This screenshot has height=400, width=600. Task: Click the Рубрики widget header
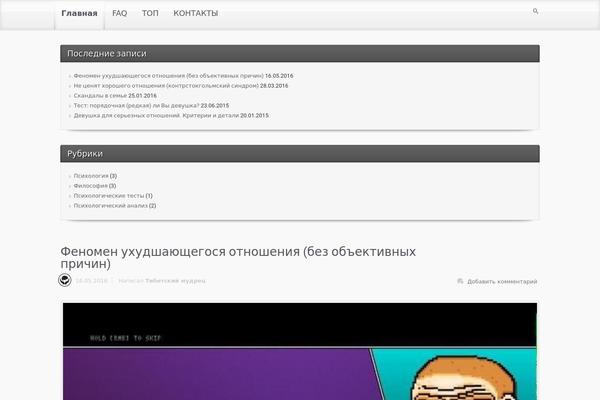pos(300,153)
